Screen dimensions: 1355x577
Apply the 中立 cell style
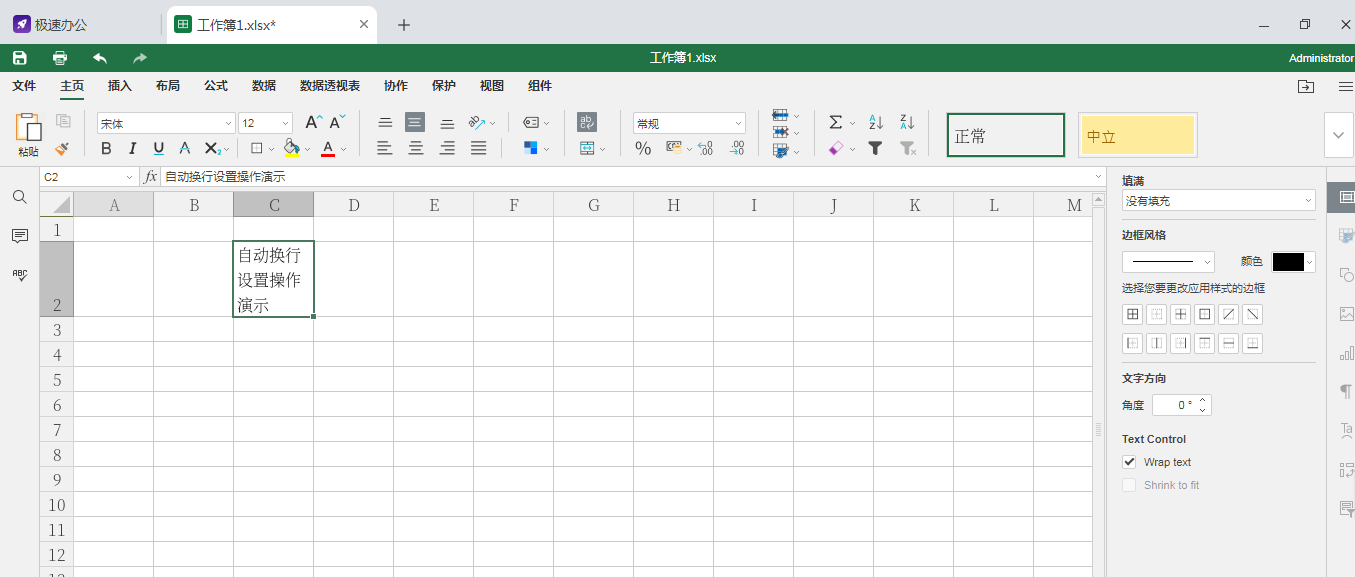click(1138, 135)
